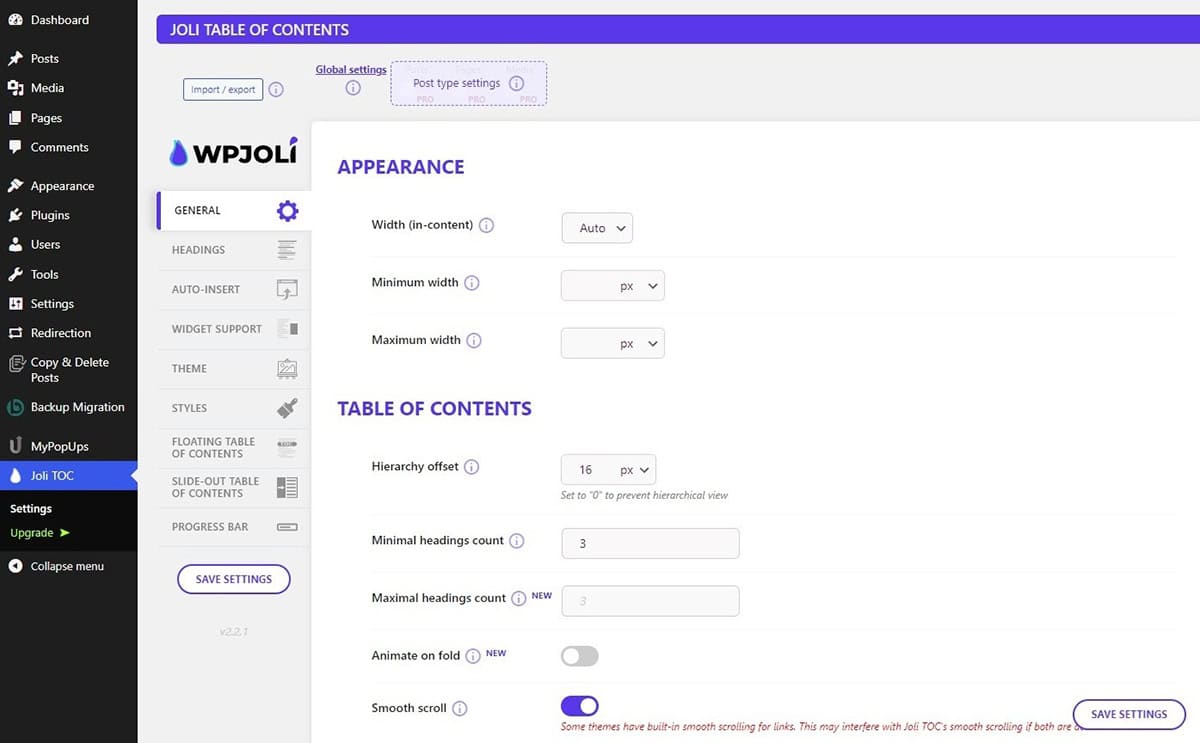The height and width of the screenshot is (743, 1200).
Task: Click the MyPopUps icon
Action: coord(15,446)
